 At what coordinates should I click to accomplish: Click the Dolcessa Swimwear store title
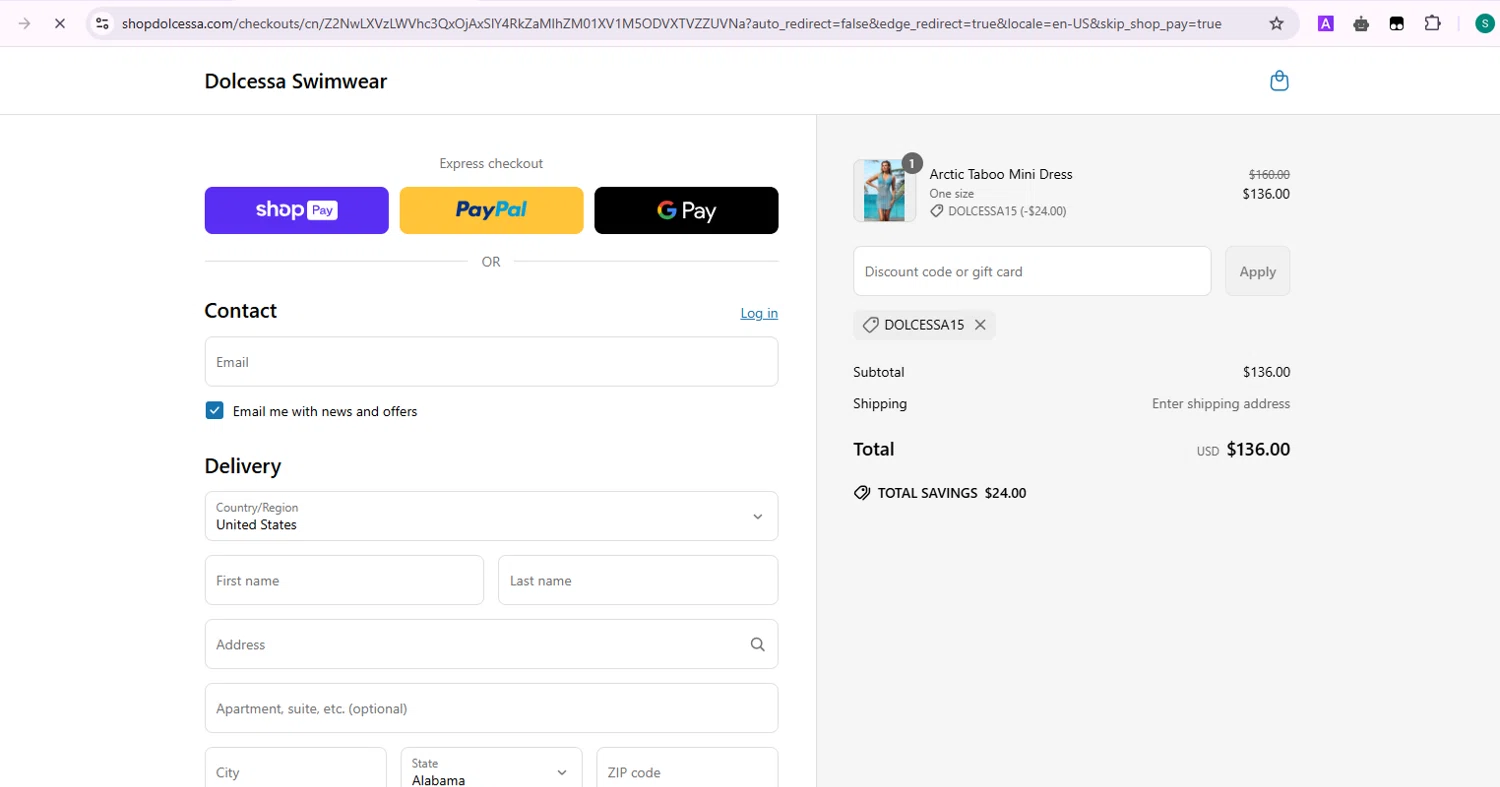tap(295, 81)
